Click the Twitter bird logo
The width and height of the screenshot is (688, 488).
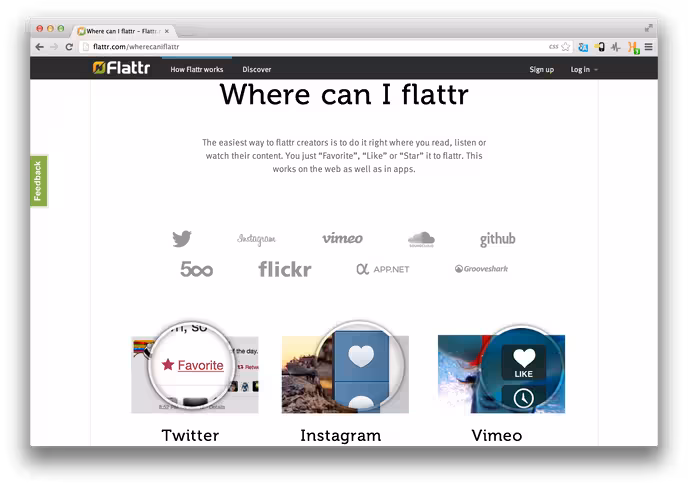point(182,239)
